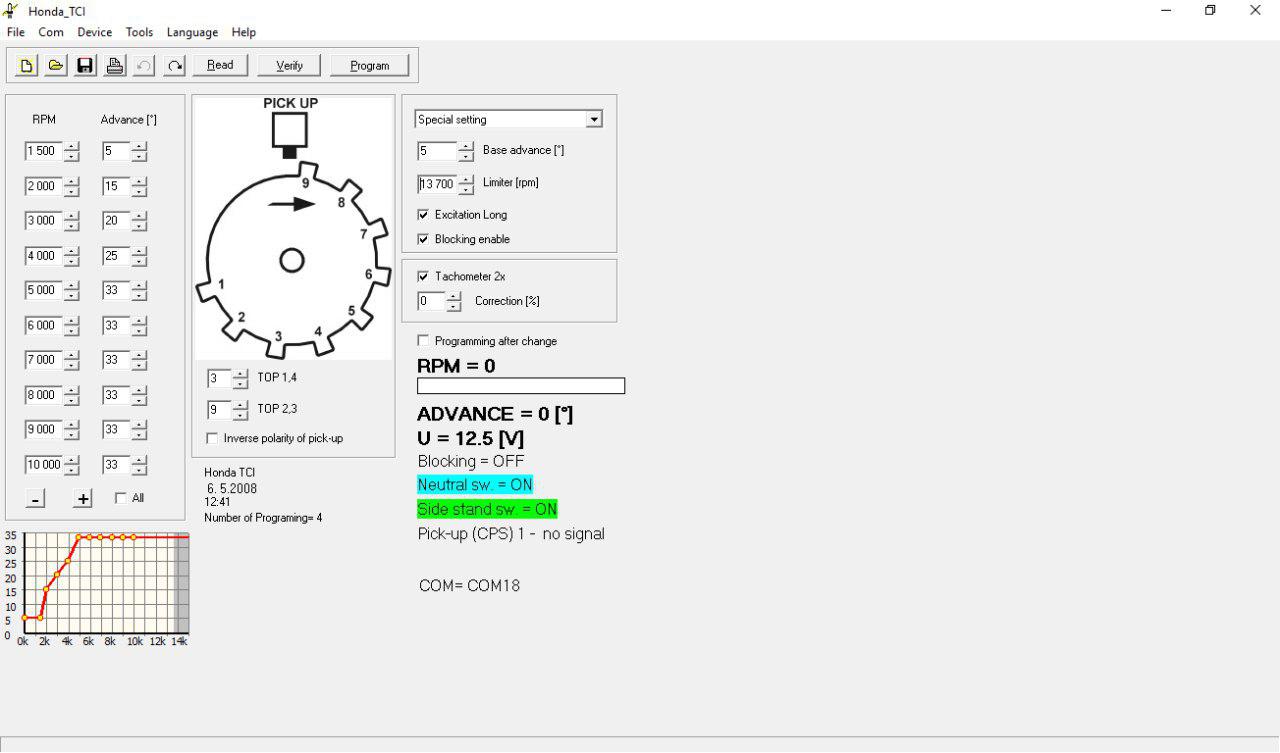The width and height of the screenshot is (1280, 753).
Task: Click the TOP 2,3 stepper arrows
Action: [240, 410]
